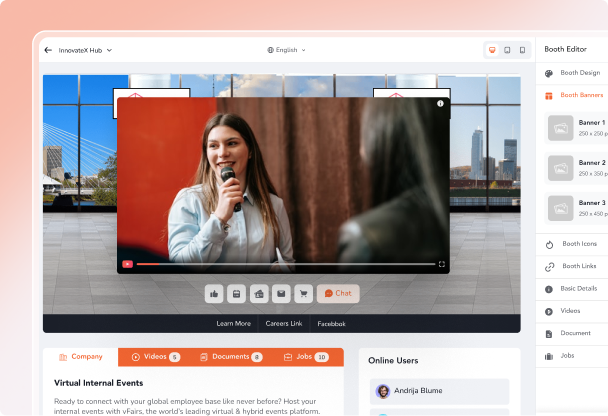Click the Company tab building icon
This screenshot has height=416, width=608.
[x=63, y=357]
